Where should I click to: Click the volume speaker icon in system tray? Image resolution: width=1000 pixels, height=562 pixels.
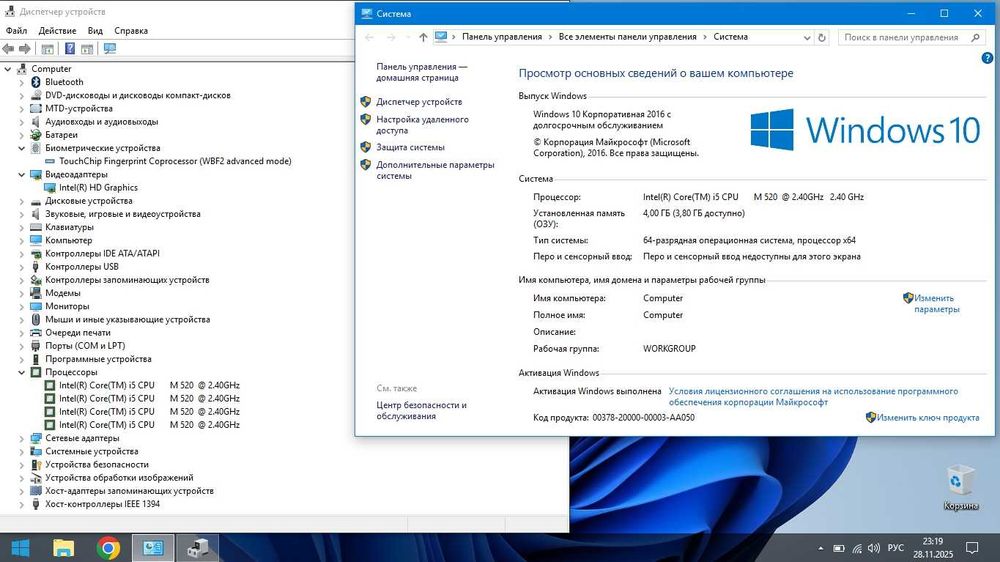pos(874,549)
